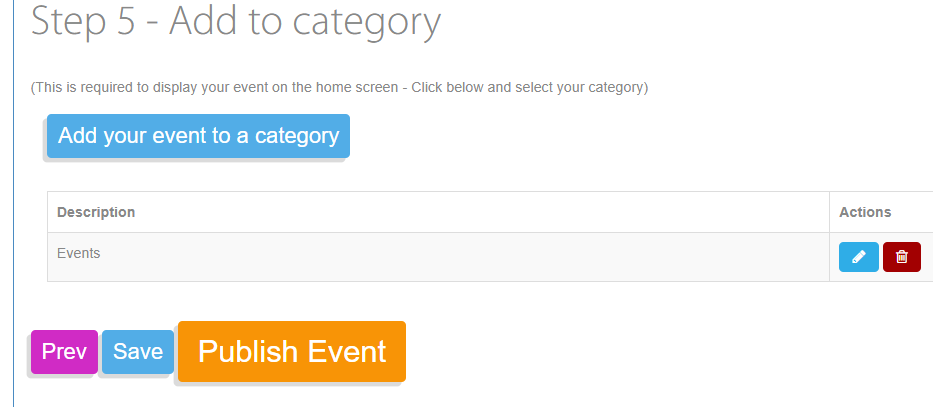Click the vertical blue line at left edge
Viewport: 933px width, 407px height.
[13, 204]
